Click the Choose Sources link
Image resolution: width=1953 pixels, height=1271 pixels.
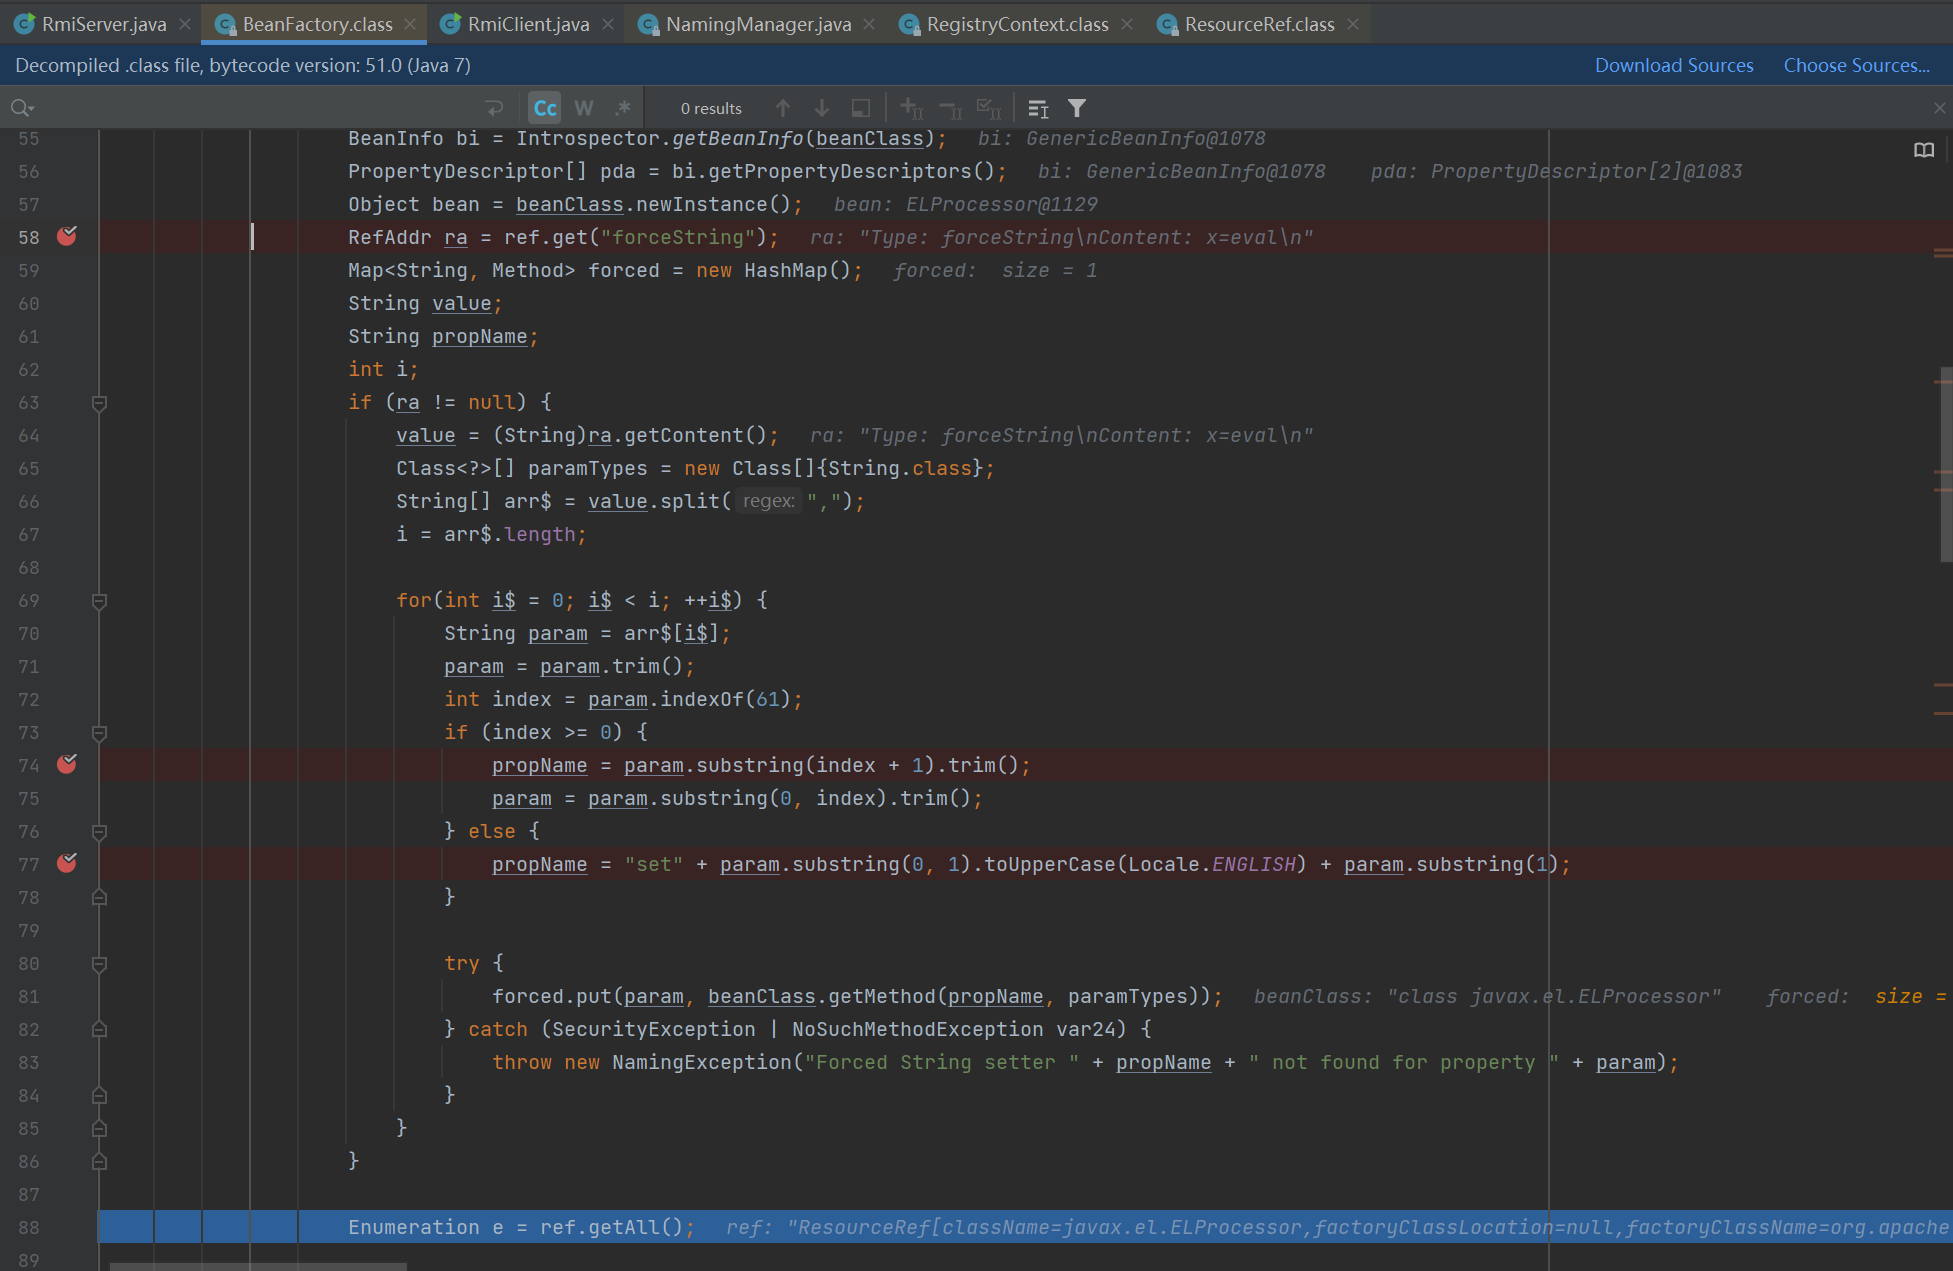pyautogui.click(x=1856, y=65)
